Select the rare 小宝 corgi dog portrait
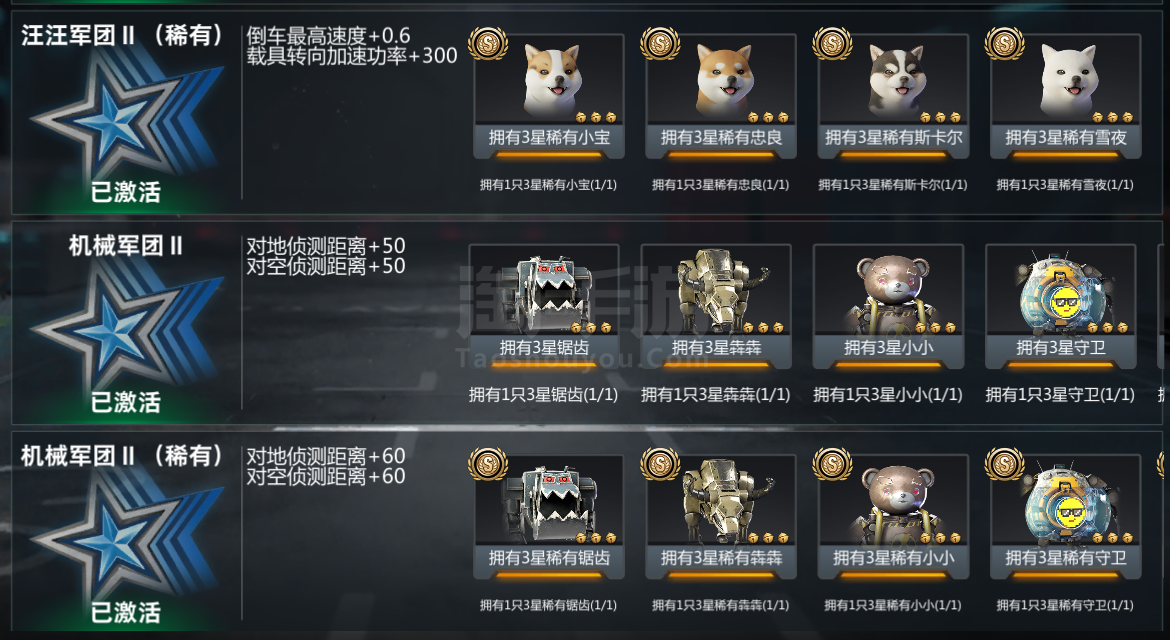The width and height of the screenshot is (1170, 640). point(549,79)
